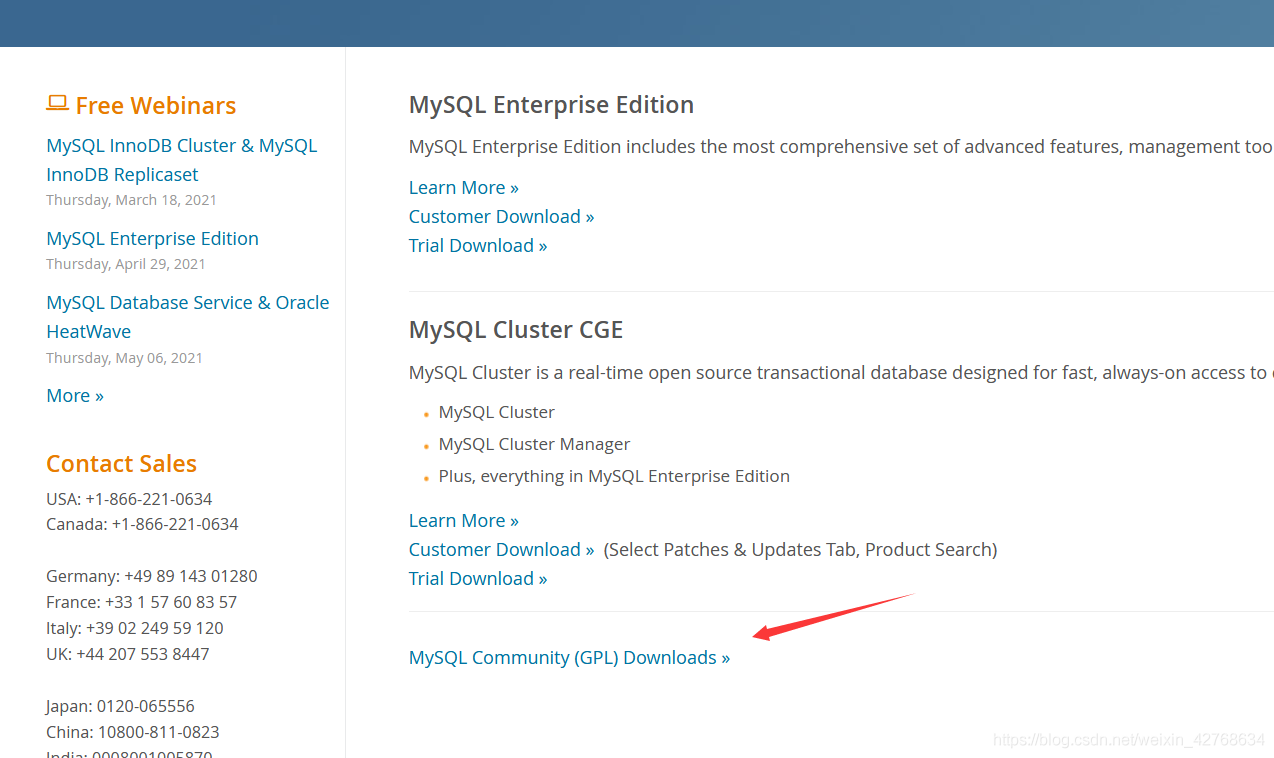Screen dimensions: 1274x758
Task: Click the MySQL Enterprise Edition section heading
Action: tap(551, 104)
